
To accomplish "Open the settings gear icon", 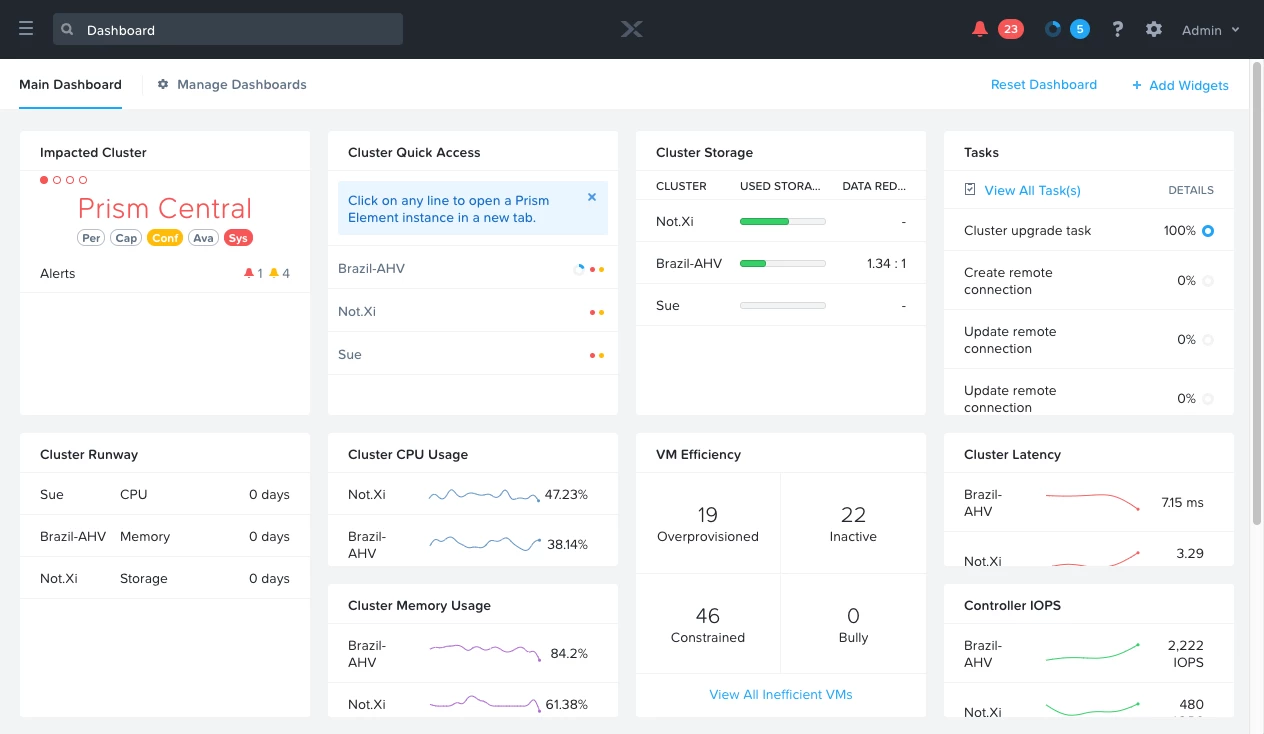I will (x=1153, y=29).
